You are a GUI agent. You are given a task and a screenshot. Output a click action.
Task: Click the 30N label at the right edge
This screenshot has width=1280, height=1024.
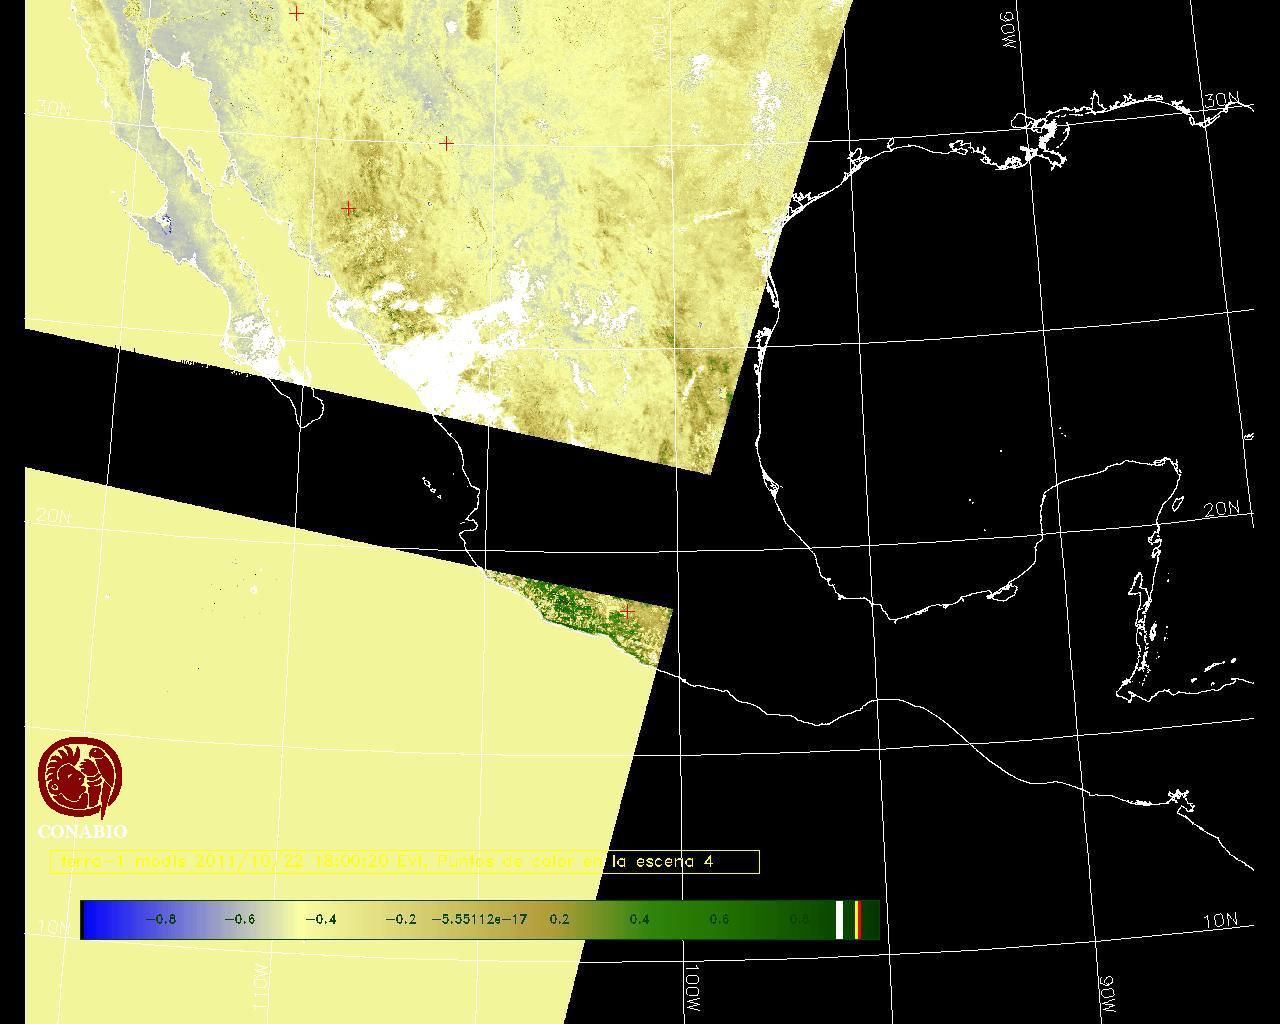tap(1221, 100)
